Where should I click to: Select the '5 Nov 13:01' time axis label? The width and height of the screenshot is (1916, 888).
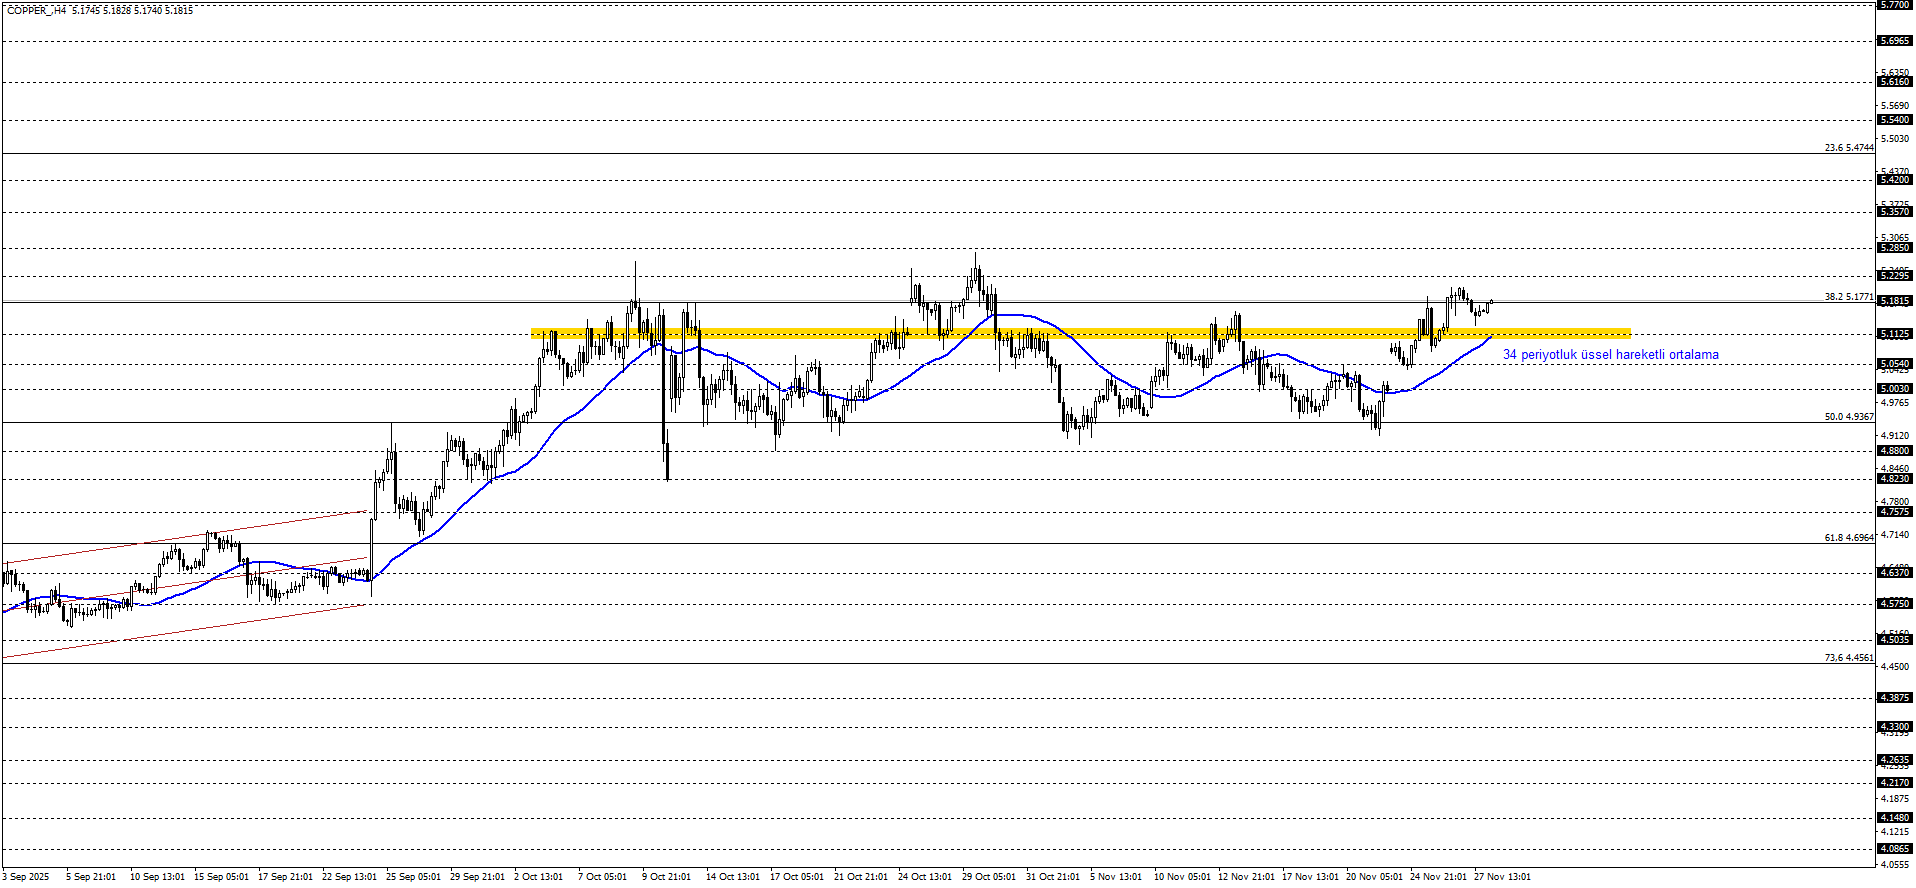[1116, 877]
